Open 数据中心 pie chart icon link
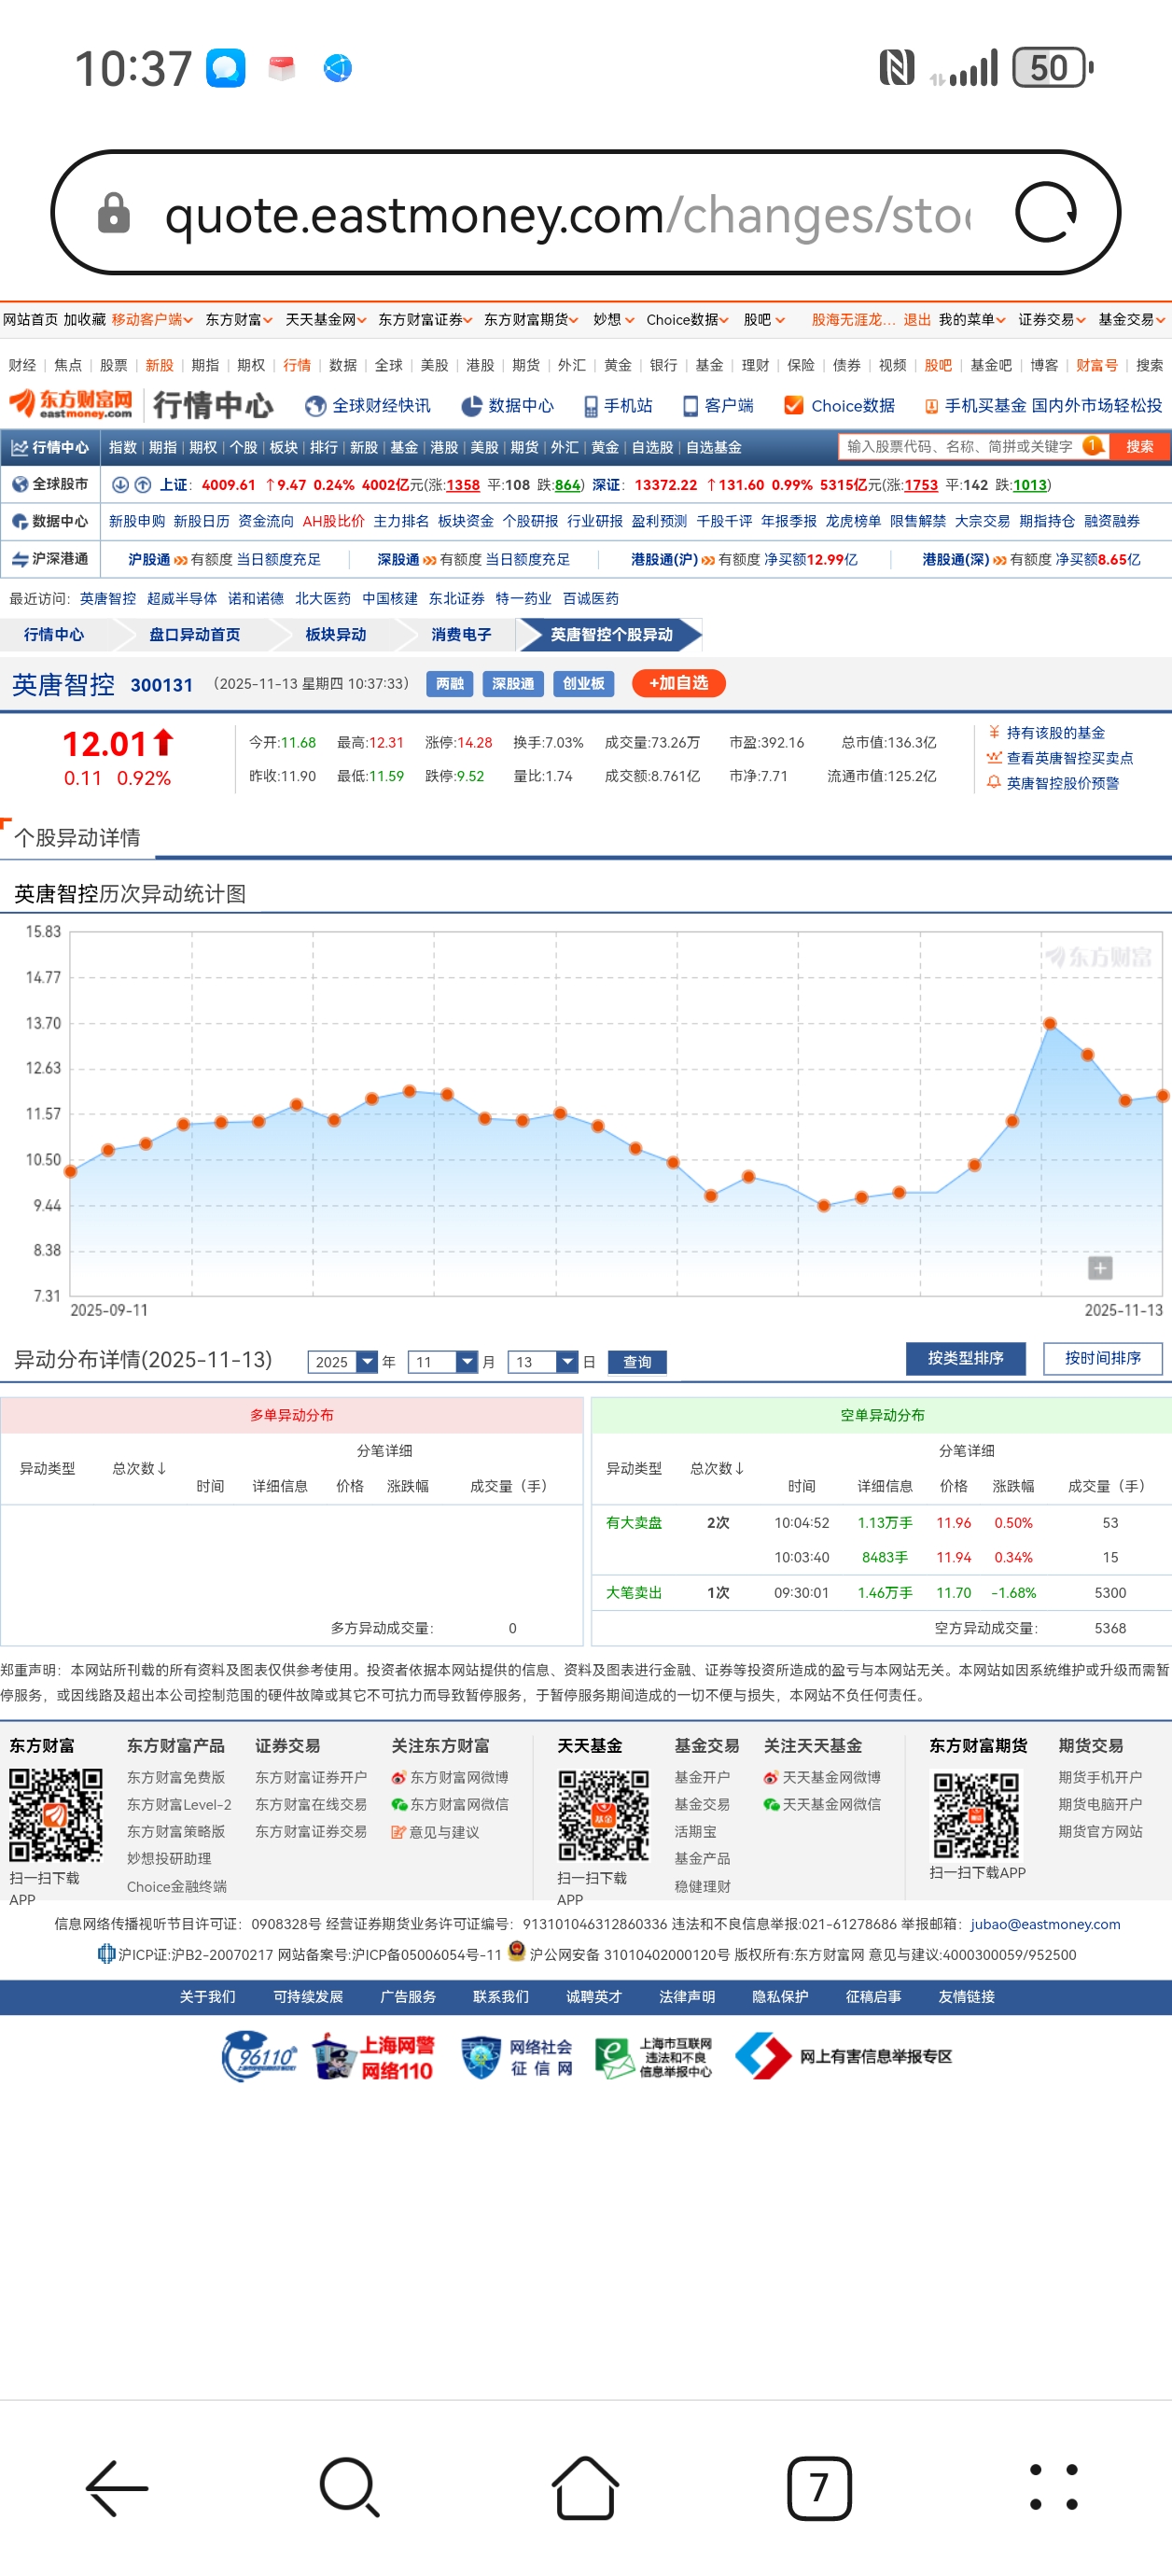Image resolution: width=1172 pixels, height=2576 pixels. [x=507, y=405]
